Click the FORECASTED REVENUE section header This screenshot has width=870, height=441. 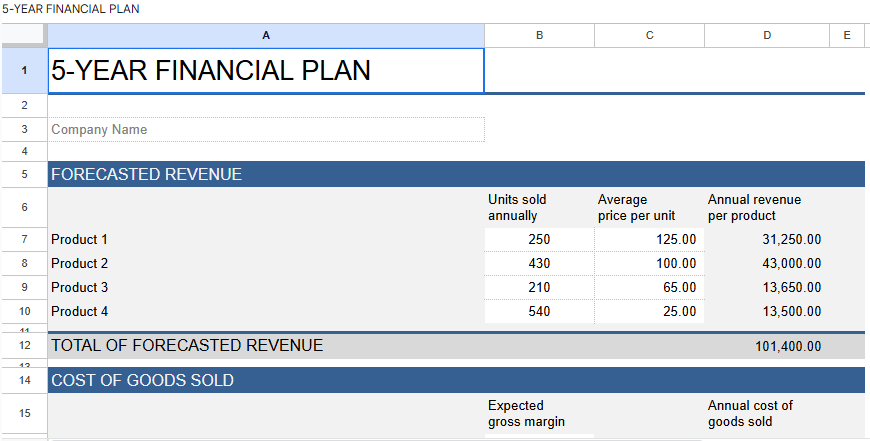[266, 175]
